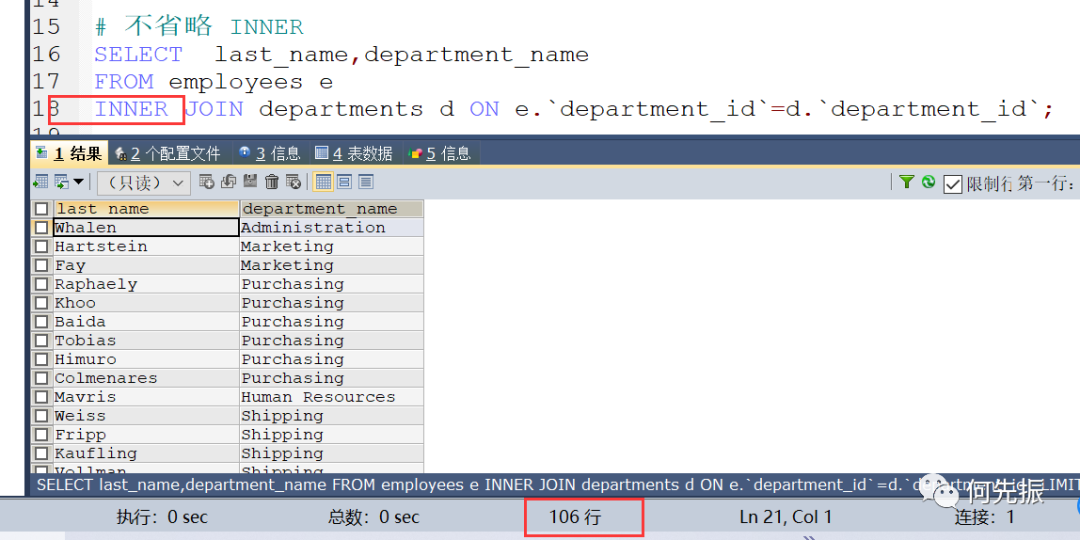Select the Raphaely cell
Image resolution: width=1080 pixels, height=540 pixels.
point(146,284)
